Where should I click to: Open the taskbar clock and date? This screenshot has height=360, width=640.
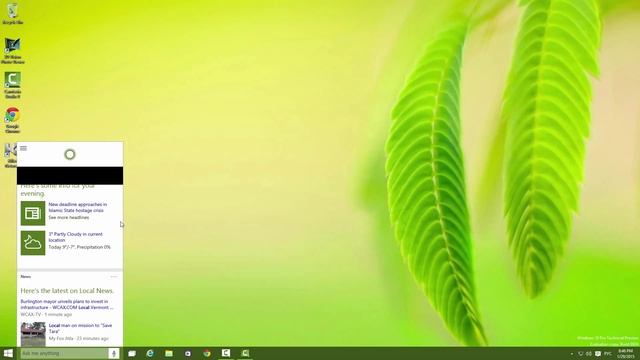click(625, 354)
